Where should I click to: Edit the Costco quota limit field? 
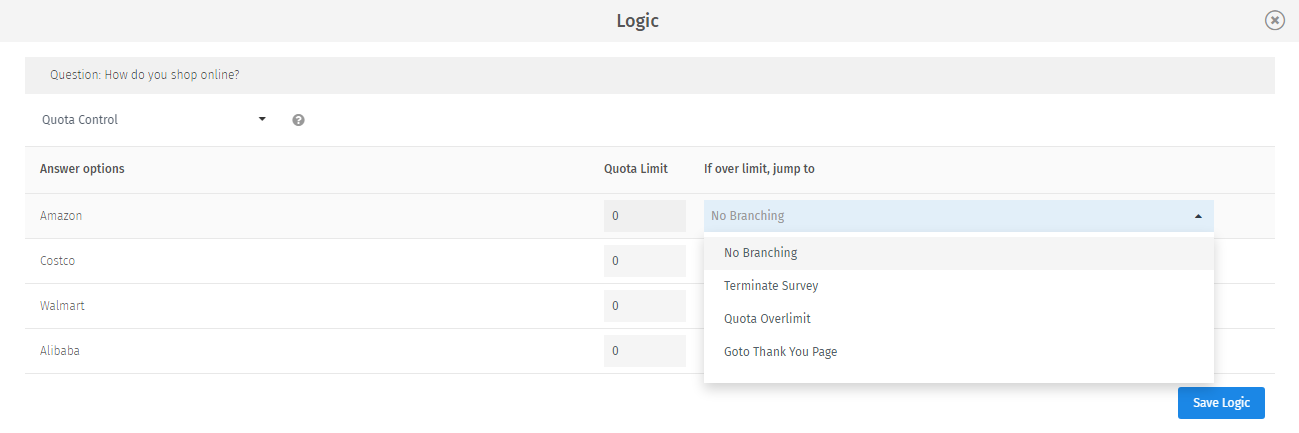click(x=644, y=261)
